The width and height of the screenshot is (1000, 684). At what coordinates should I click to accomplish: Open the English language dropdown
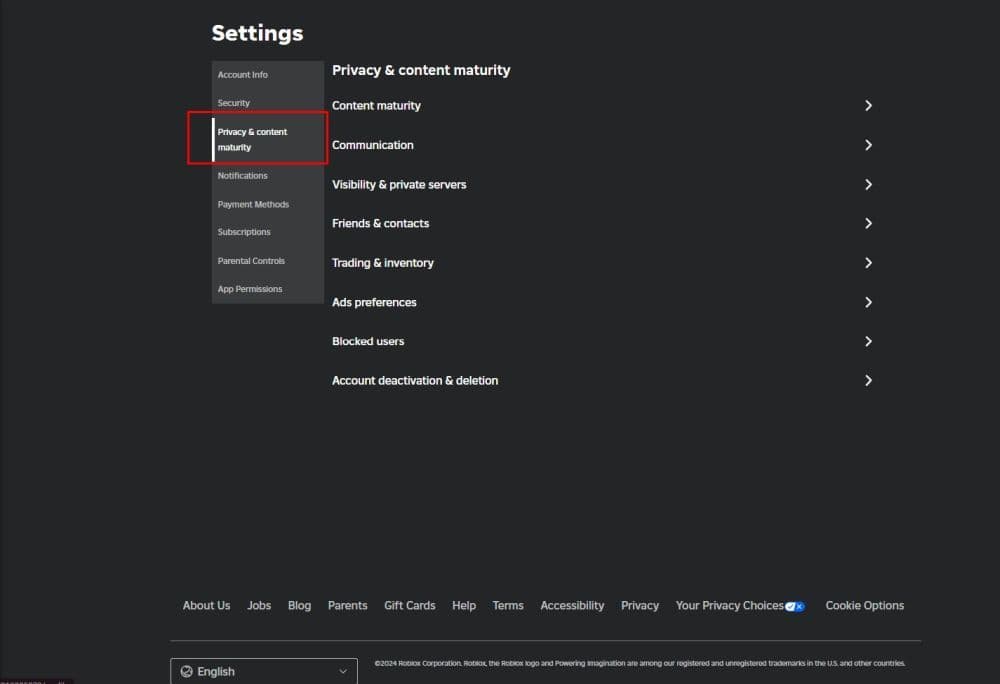264,672
